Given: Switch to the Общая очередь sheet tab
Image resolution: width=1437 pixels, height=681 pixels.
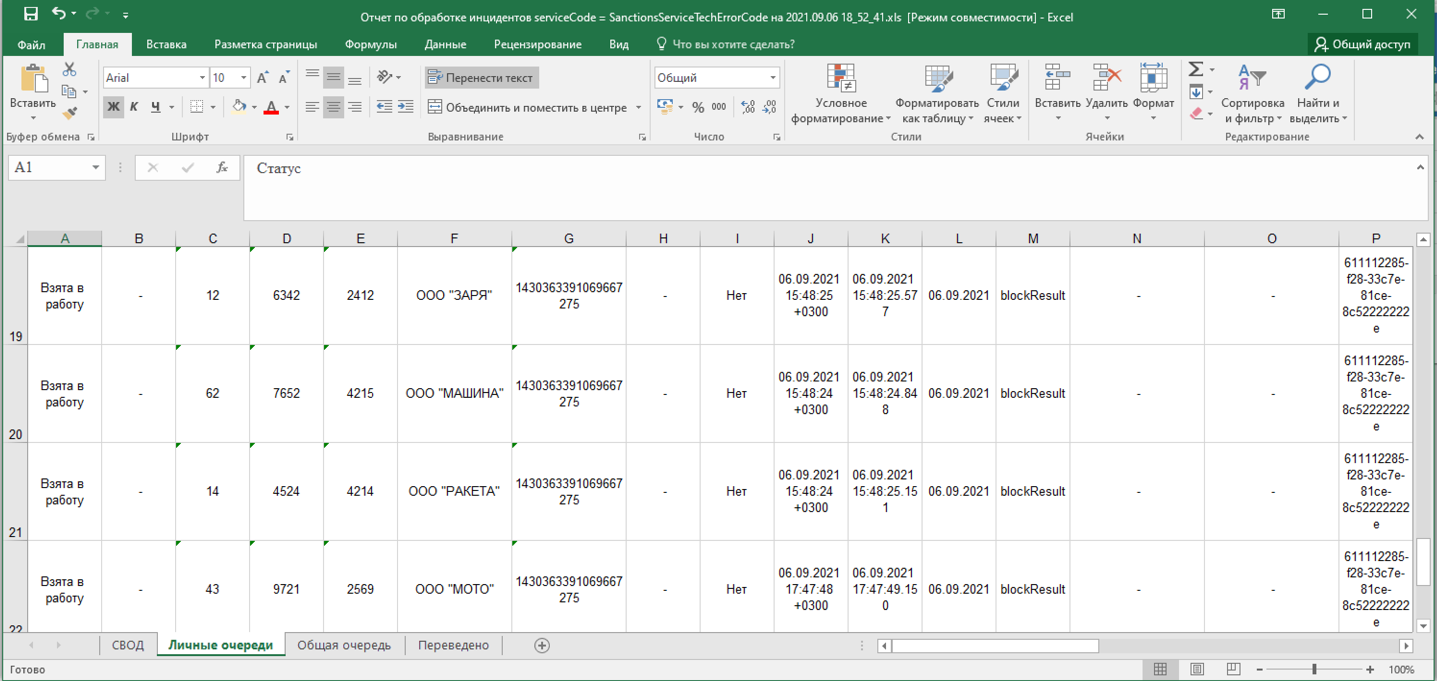Looking at the screenshot, I should pyautogui.click(x=344, y=645).
